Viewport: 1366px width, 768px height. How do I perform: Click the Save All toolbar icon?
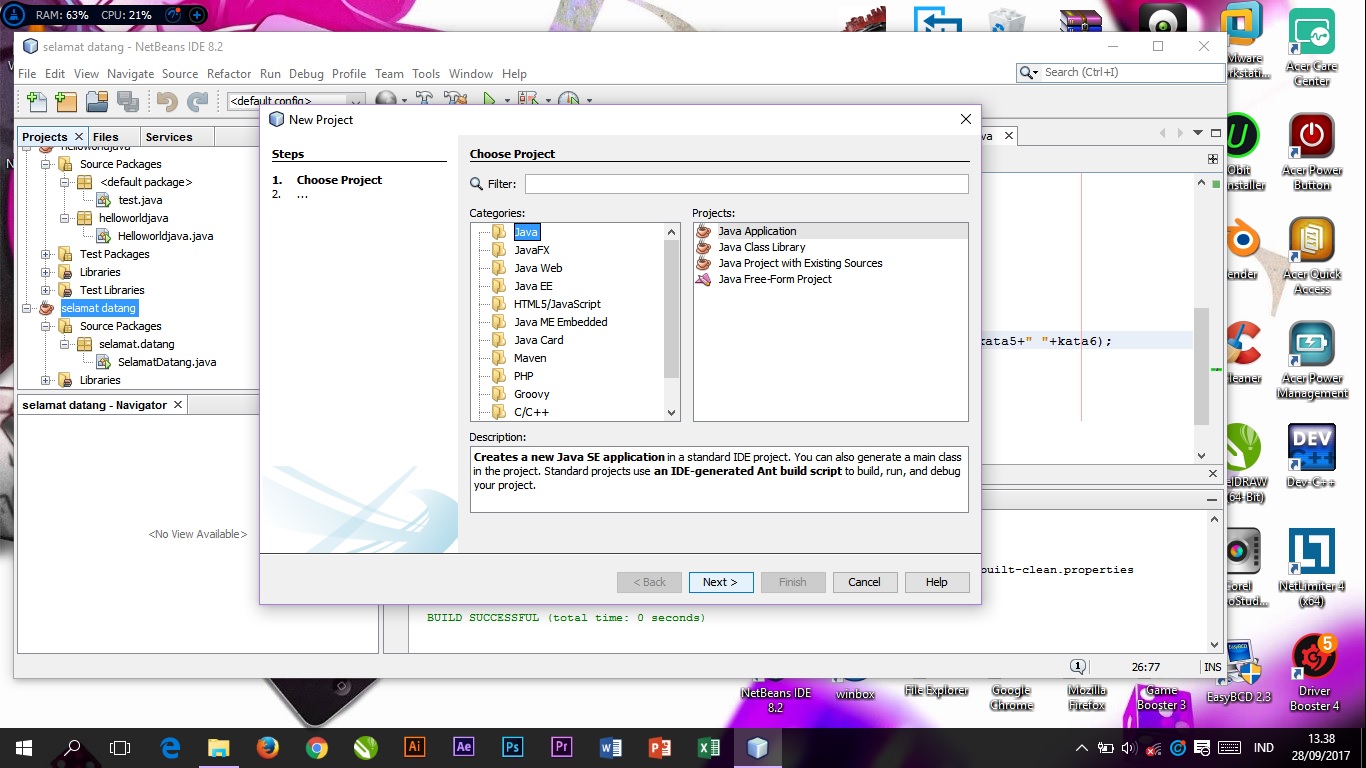click(127, 100)
